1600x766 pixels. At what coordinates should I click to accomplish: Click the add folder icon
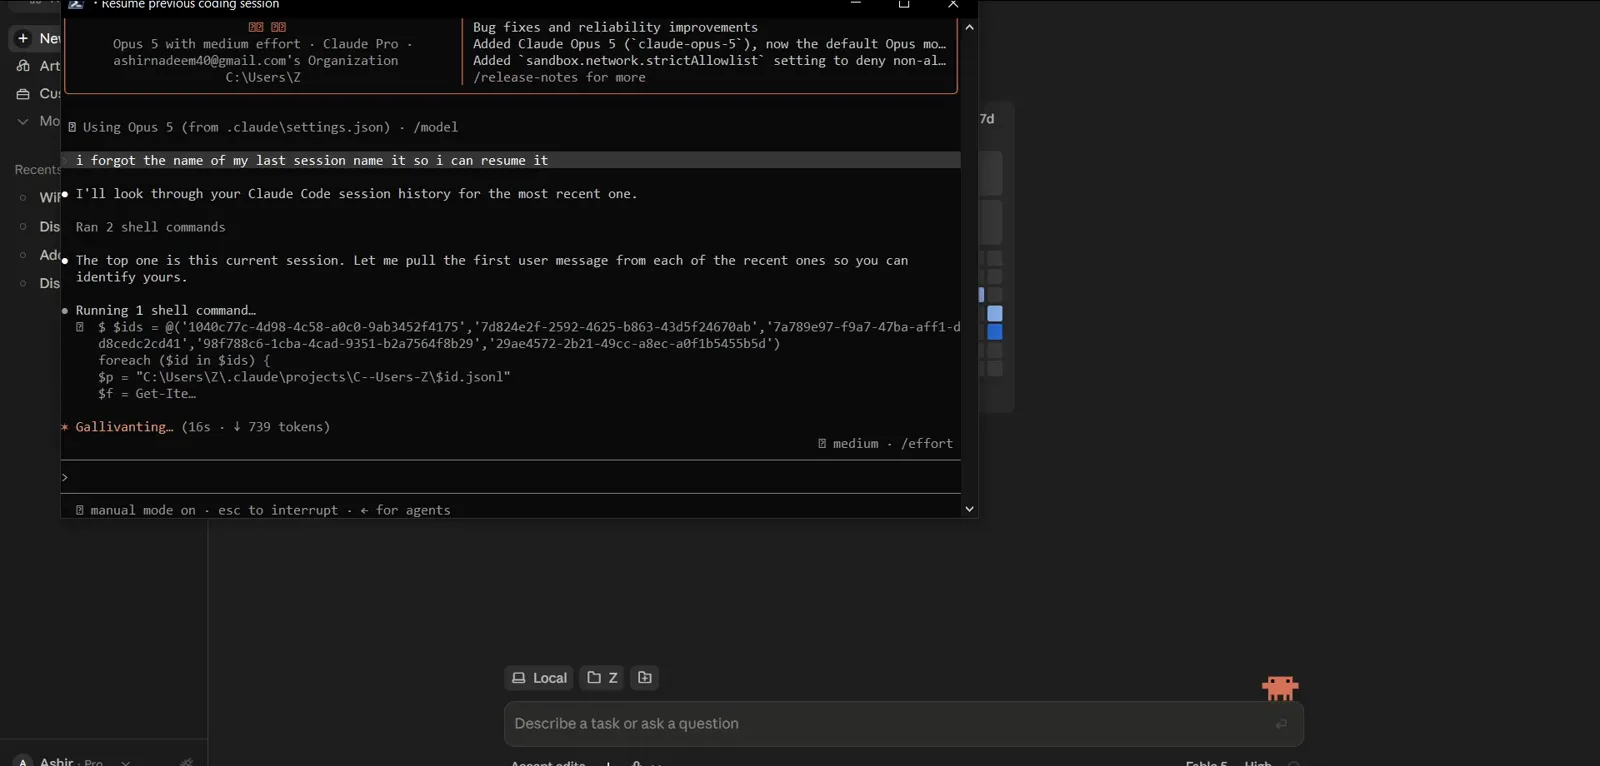tap(645, 678)
